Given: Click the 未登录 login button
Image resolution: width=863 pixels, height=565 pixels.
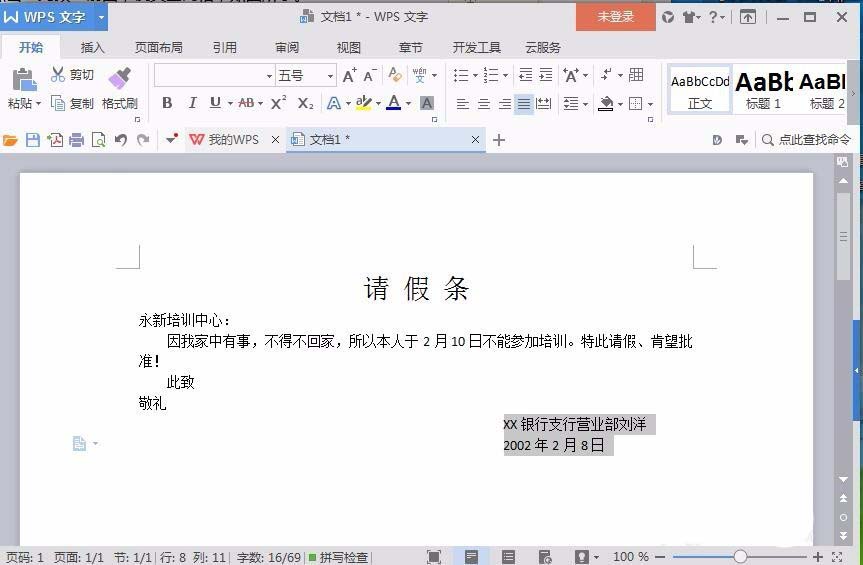Looking at the screenshot, I should 615,17.
